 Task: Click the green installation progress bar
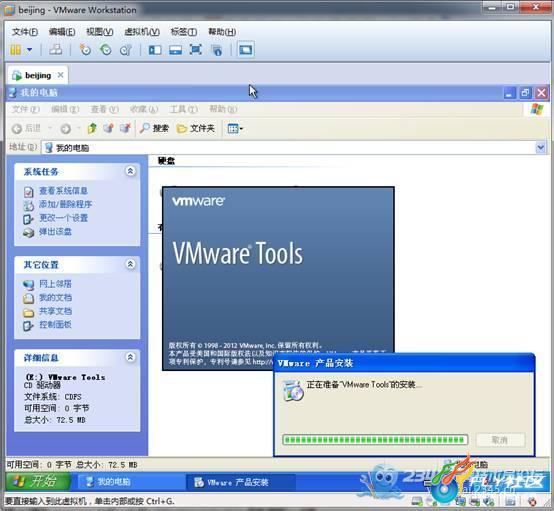pyautogui.click(x=375, y=440)
